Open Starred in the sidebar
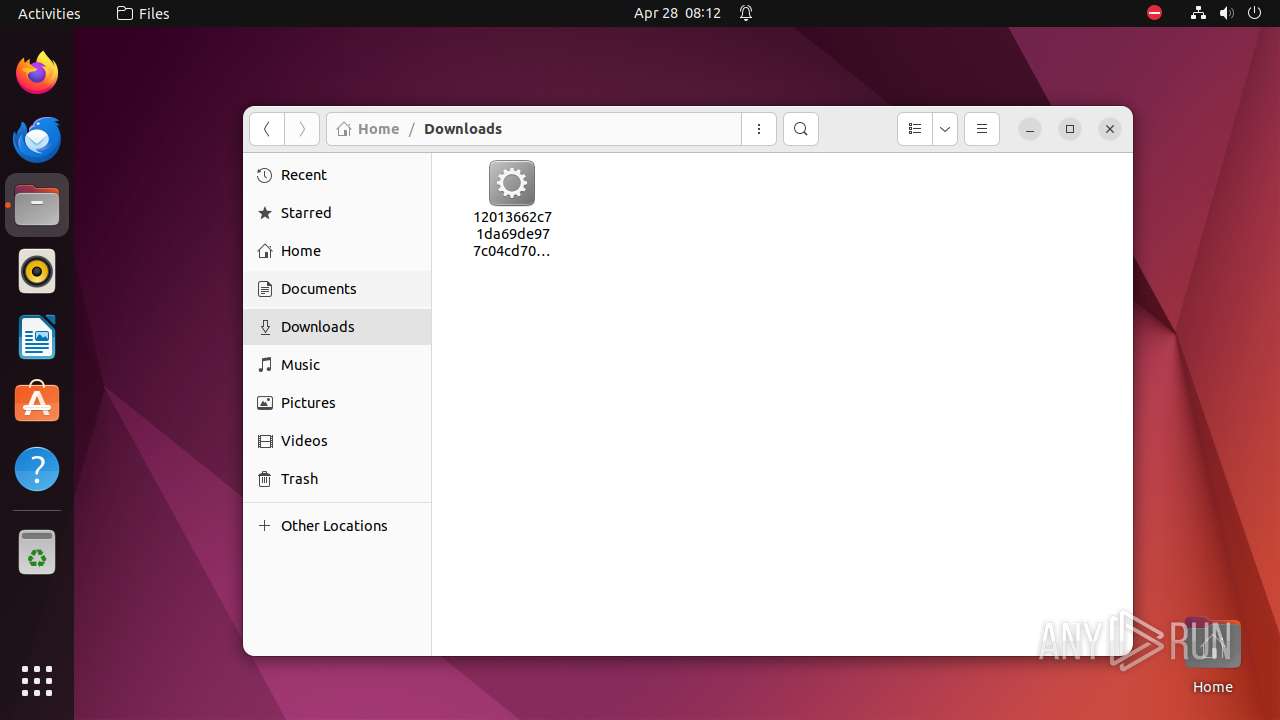This screenshot has width=1280, height=720. tap(337, 213)
